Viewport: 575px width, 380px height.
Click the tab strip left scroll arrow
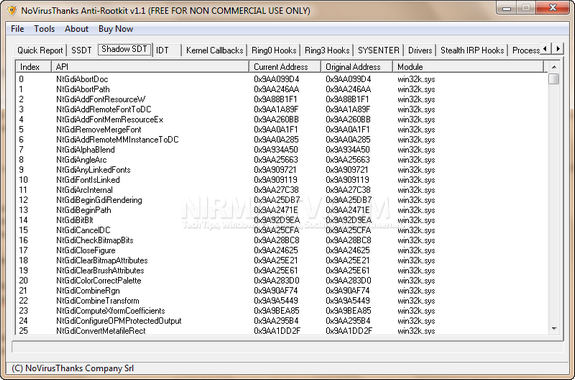point(545,48)
